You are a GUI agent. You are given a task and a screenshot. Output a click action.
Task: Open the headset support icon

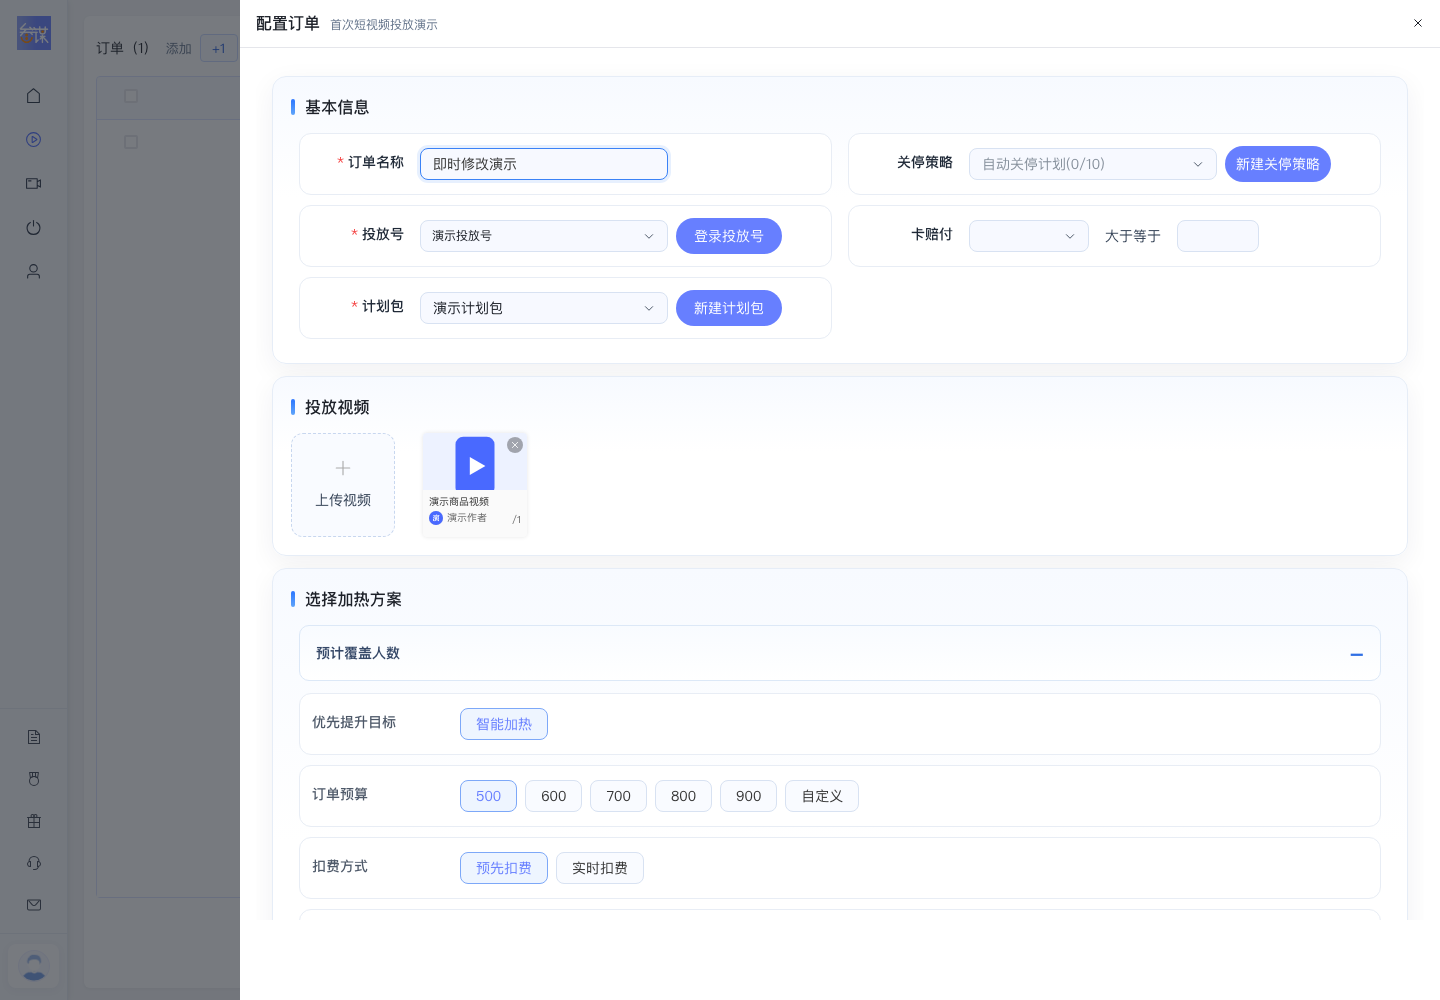[34, 863]
